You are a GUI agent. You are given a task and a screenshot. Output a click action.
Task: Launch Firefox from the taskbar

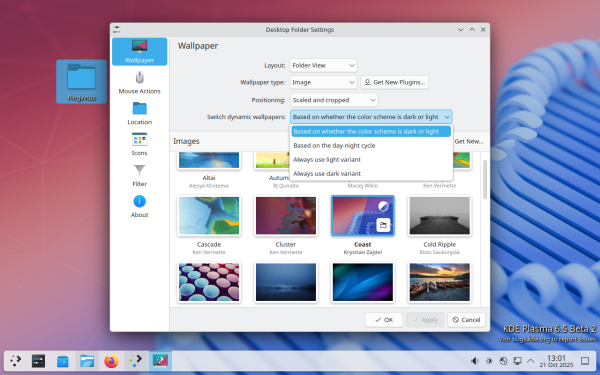pyautogui.click(x=111, y=361)
